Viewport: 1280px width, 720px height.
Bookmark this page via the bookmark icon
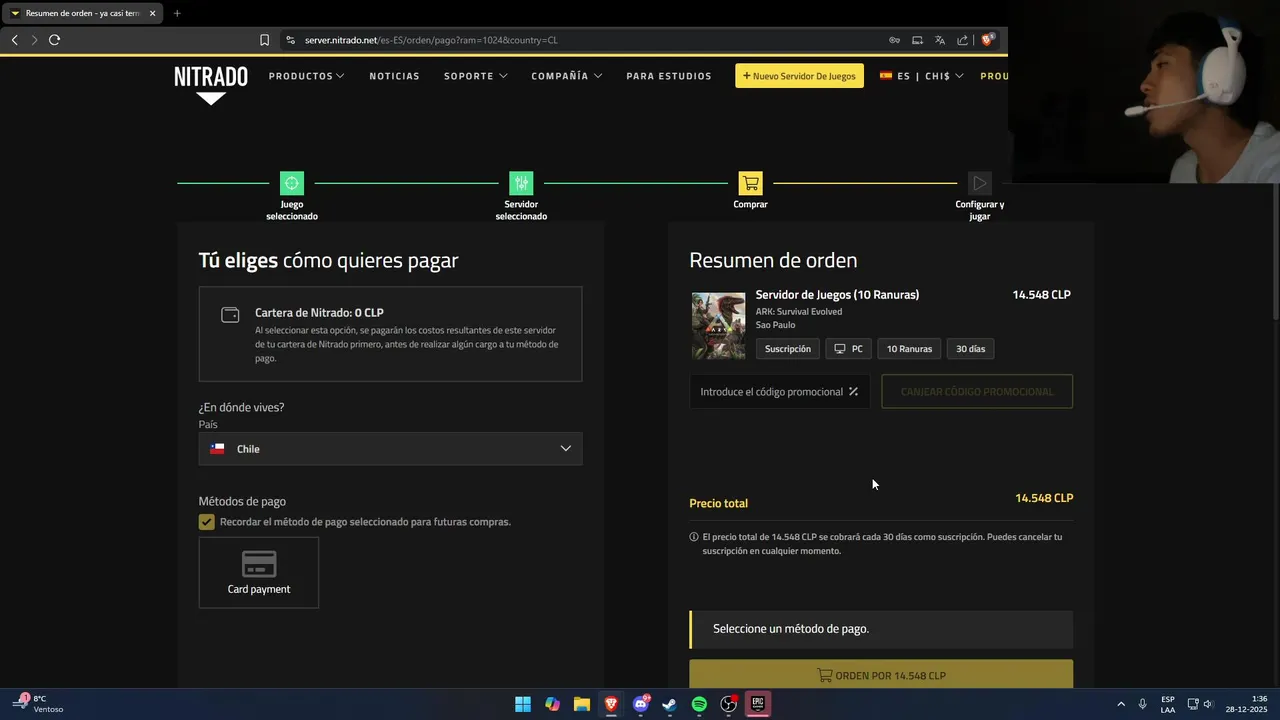point(264,40)
